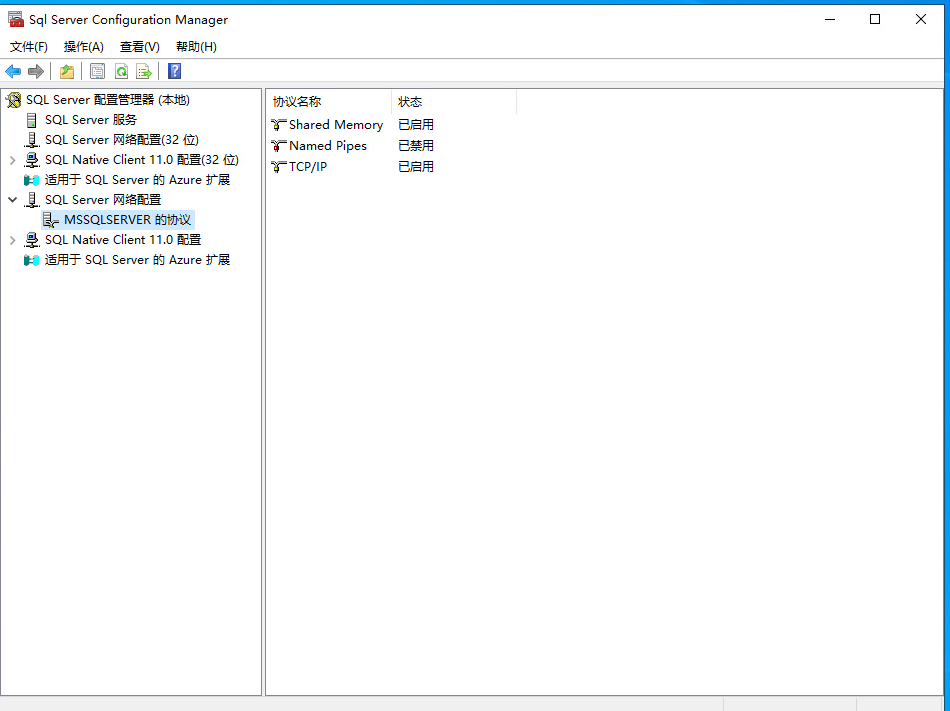This screenshot has width=950, height=711.
Task: Select SQL Server 网络配置(32 位) node
Action: pos(122,140)
